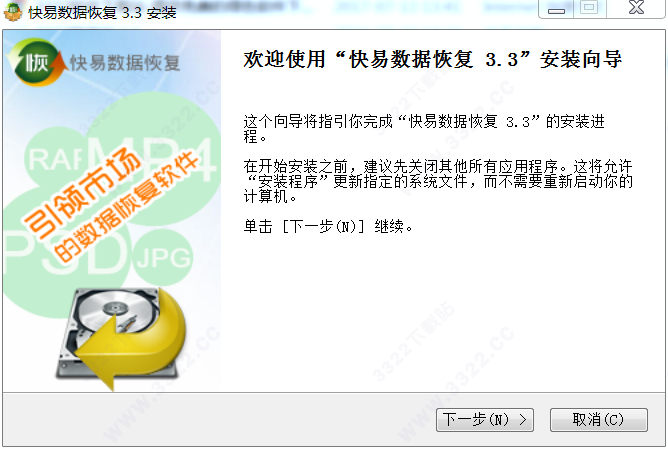Click the green 恢 logo icon
The width and height of the screenshot is (668, 449).
[36, 63]
